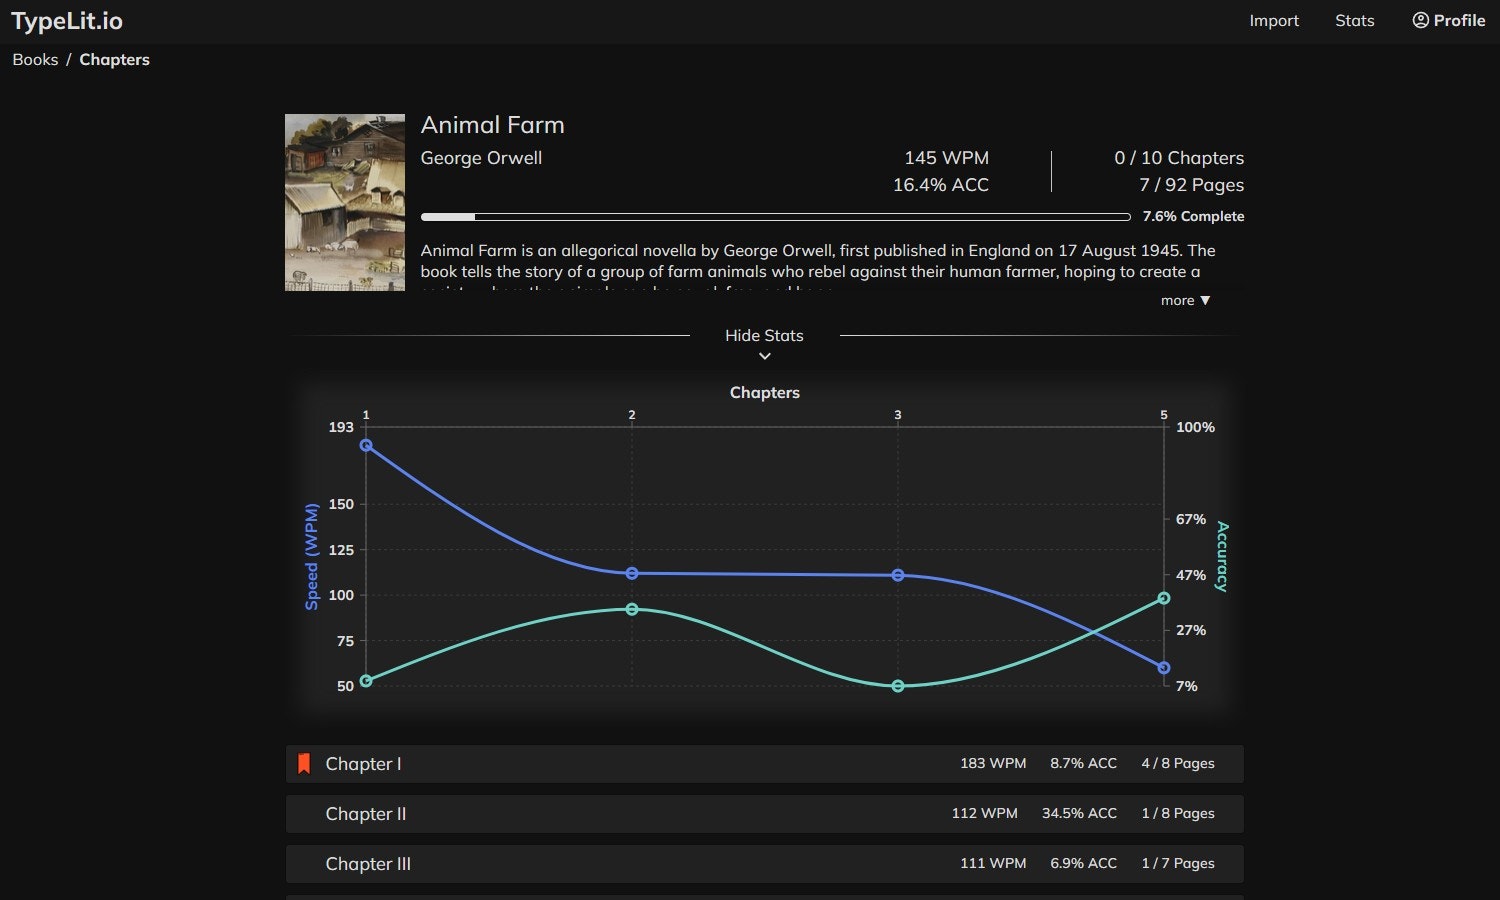Screen dimensions: 1500x900
Task: Open Chapter III
Action: (765, 864)
